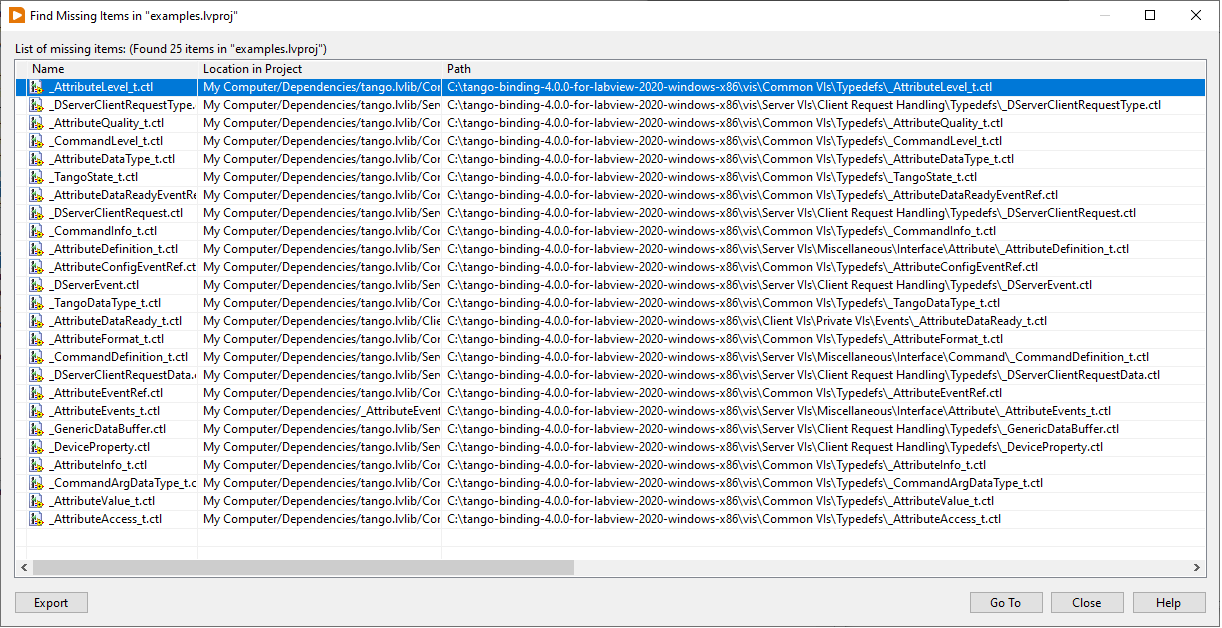The image size is (1222, 628).
Task: Click the file icon beside _CommandLevel_t.ctl
Action: click(x=36, y=141)
